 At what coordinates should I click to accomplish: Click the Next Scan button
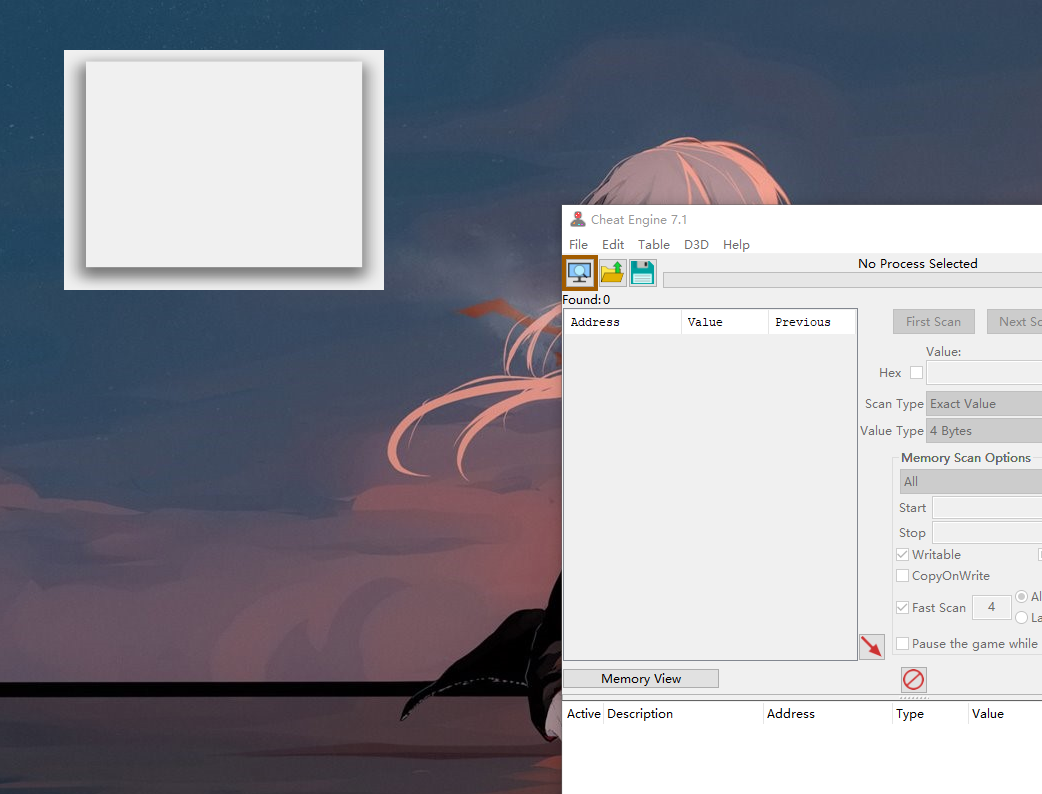click(1015, 322)
